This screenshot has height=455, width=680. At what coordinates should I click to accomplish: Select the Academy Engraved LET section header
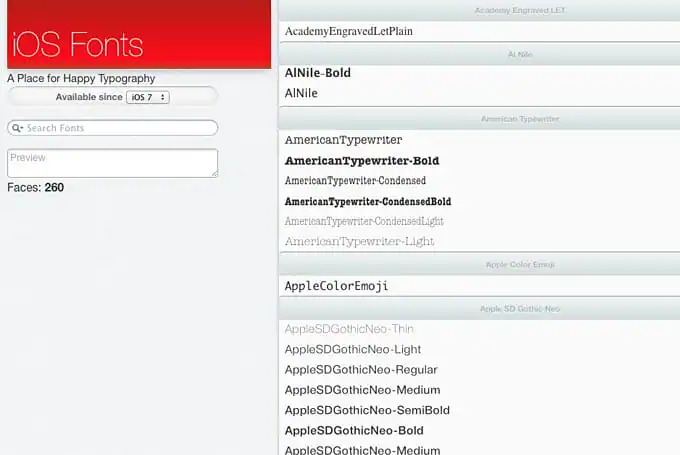click(478, 10)
